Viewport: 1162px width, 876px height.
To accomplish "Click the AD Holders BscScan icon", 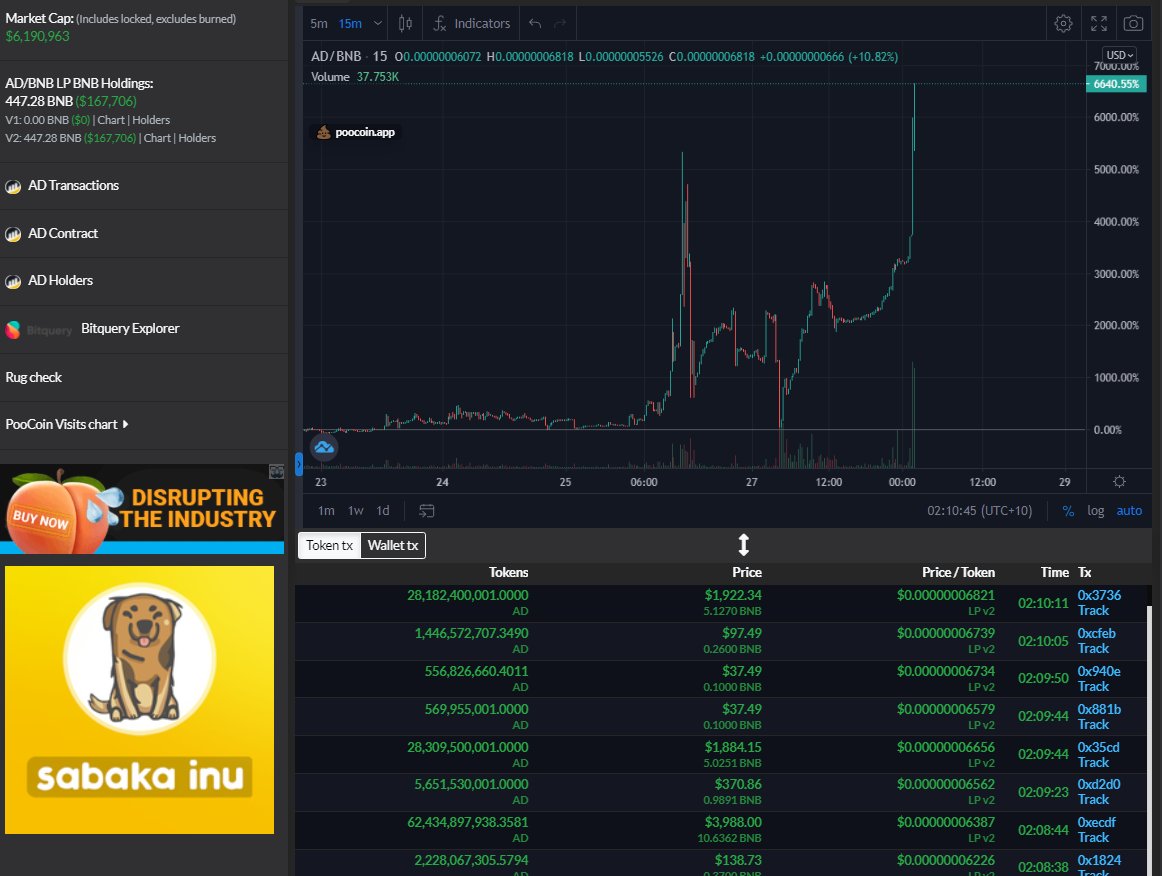I will [13, 282].
